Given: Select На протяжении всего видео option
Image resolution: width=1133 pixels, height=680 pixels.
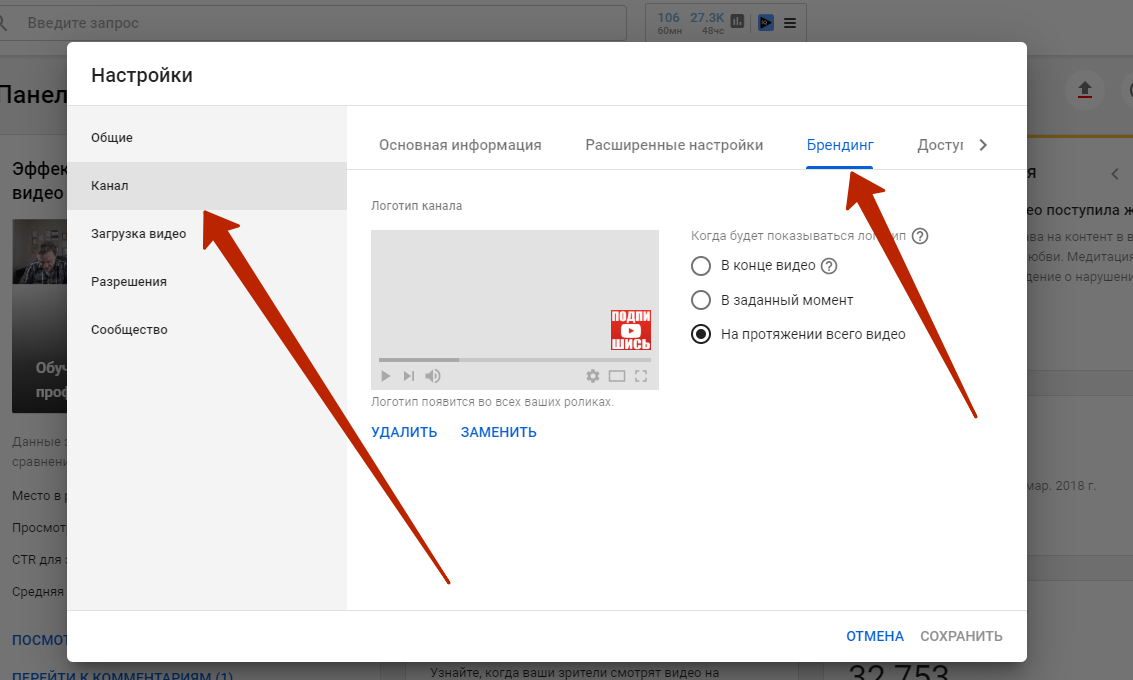Looking at the screenshot, I should [x=701, y=334].
